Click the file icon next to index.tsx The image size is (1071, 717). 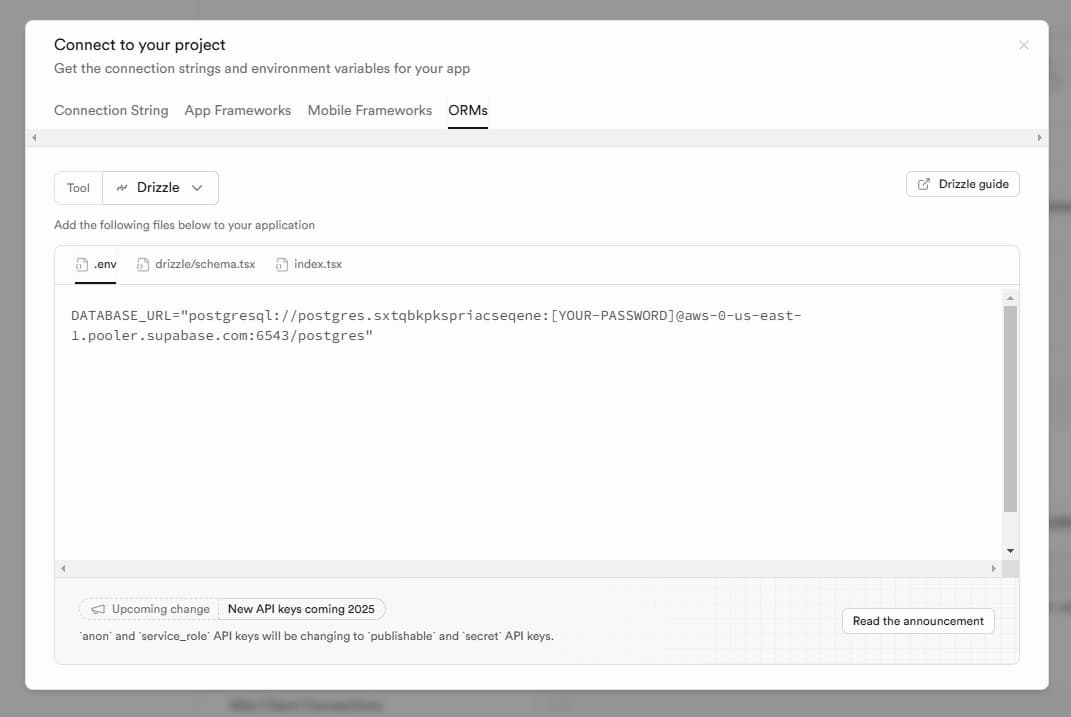[281, 264]
